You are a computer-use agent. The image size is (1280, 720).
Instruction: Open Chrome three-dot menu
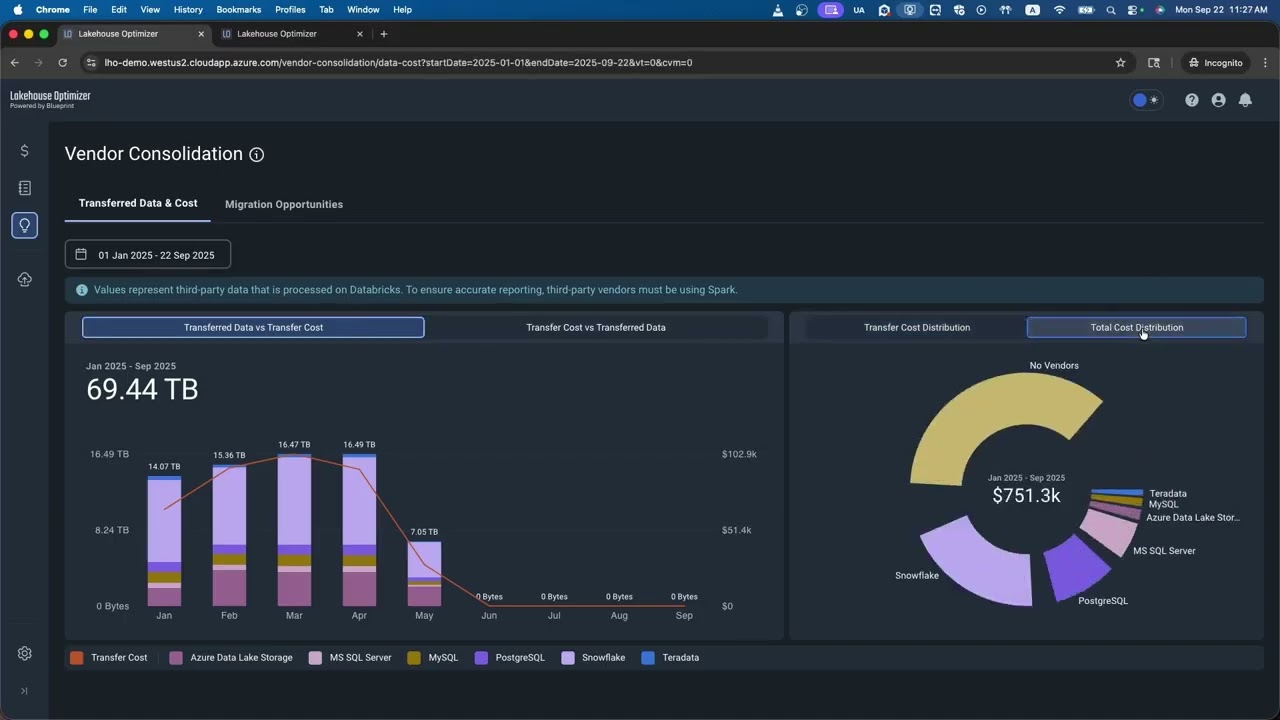[1265, 62]
